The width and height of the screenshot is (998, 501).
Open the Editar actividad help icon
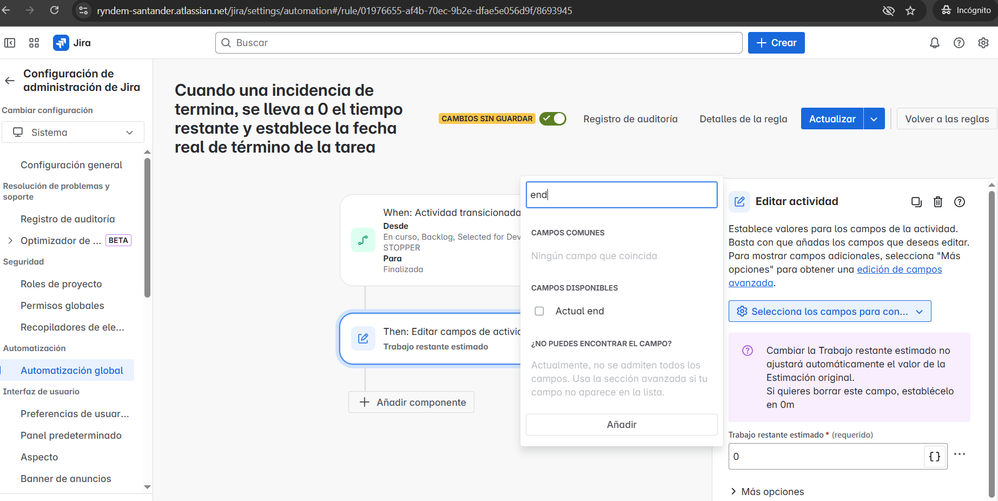click(x=959, y=202)
